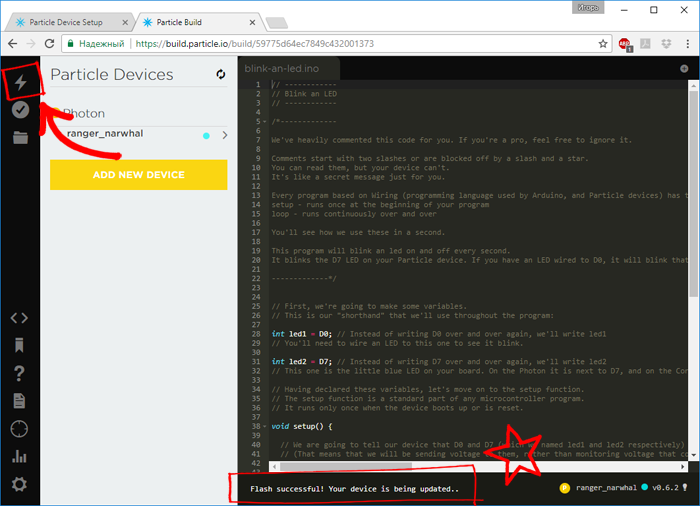
Task: Open the Code section icon in the sidebar
Action: [x=19, y=318]
